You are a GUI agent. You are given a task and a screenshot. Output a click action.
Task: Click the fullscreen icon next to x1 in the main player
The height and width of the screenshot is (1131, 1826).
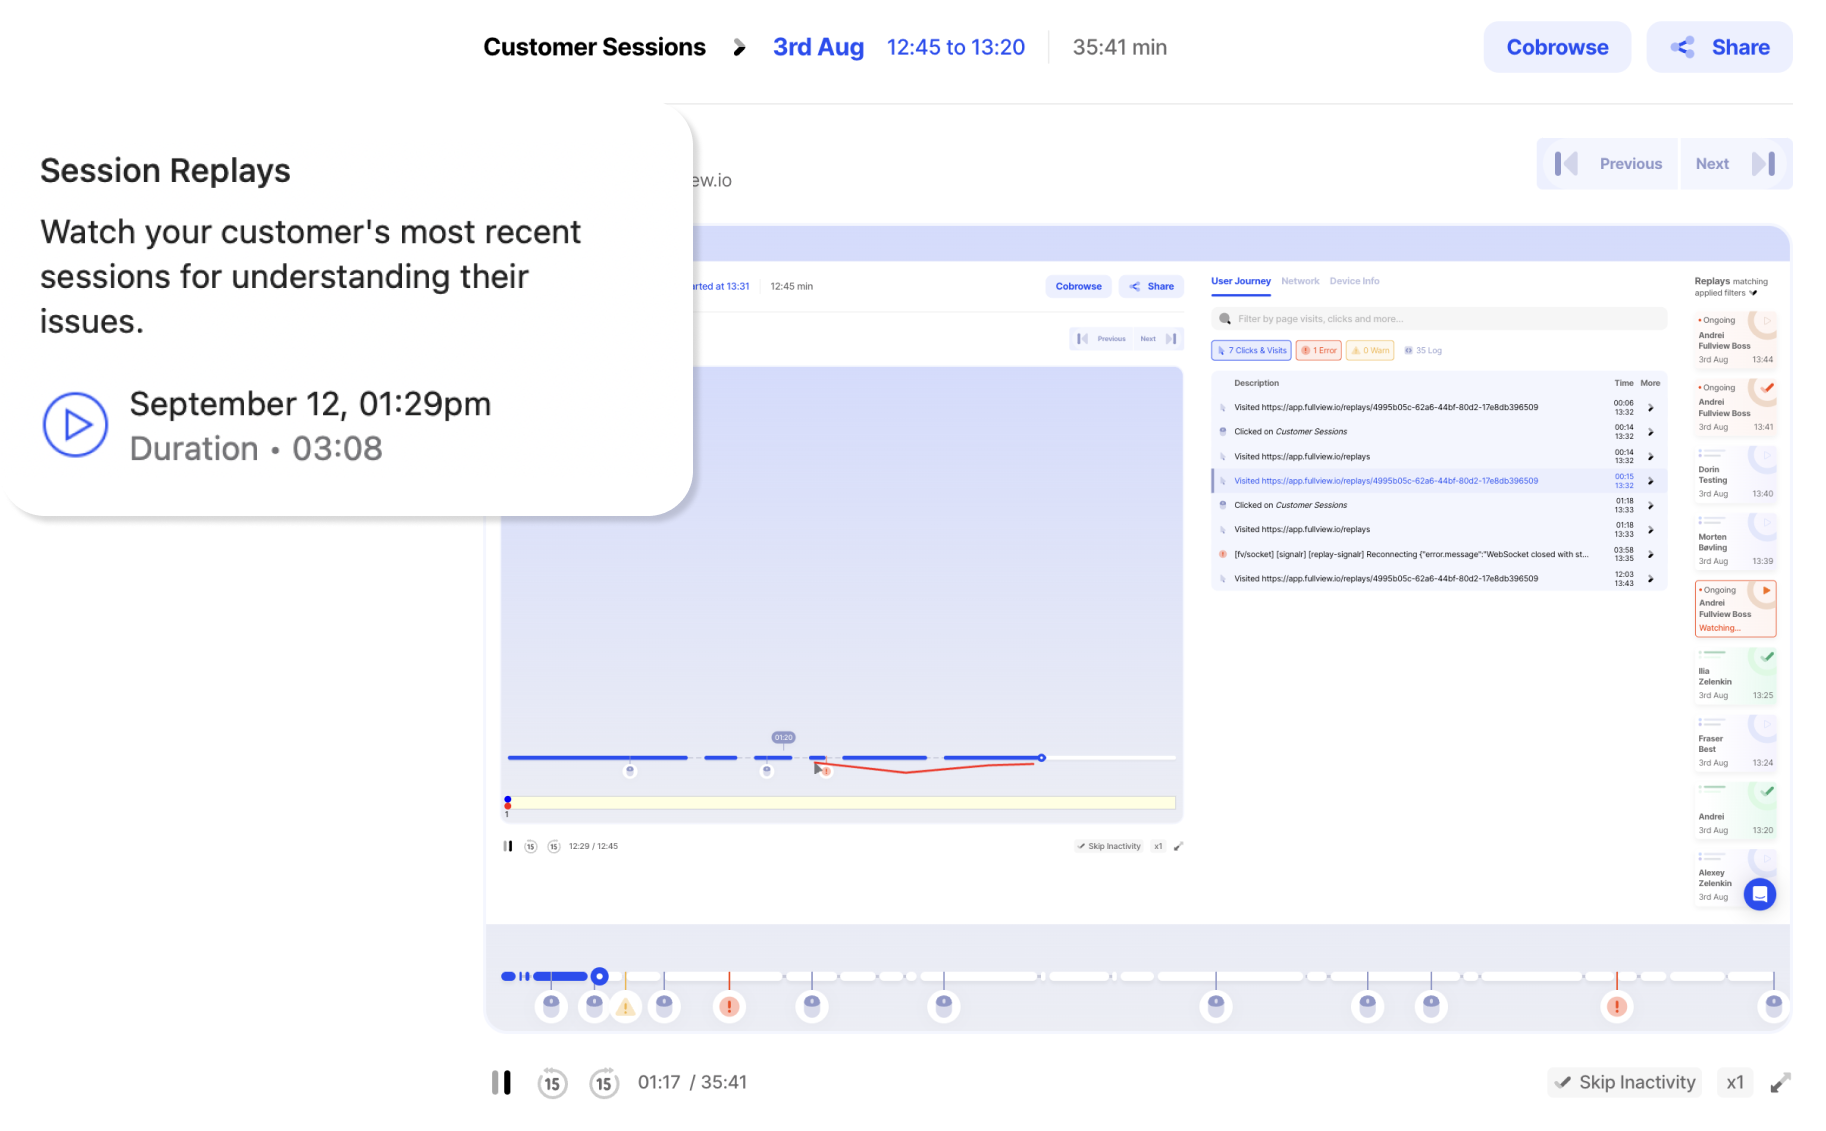1780,1083
